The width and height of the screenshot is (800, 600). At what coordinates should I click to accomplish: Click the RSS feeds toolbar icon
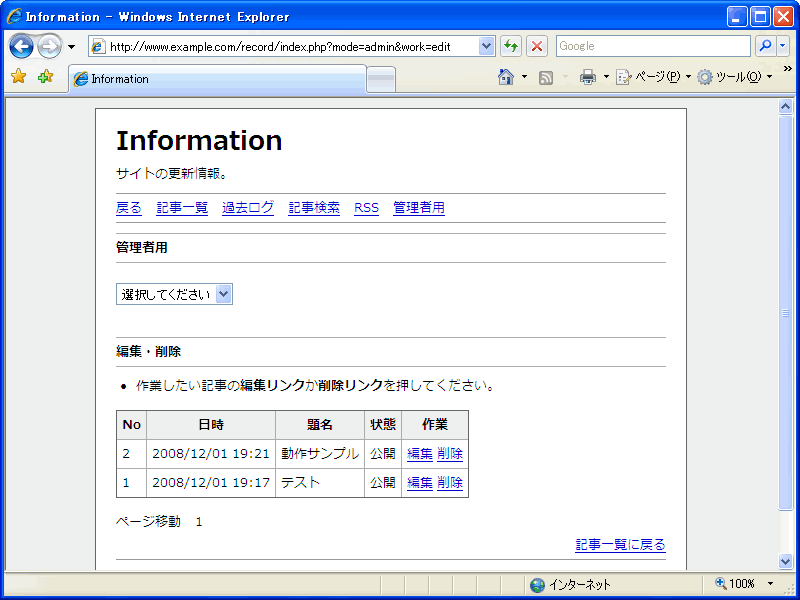pos(546,77)
